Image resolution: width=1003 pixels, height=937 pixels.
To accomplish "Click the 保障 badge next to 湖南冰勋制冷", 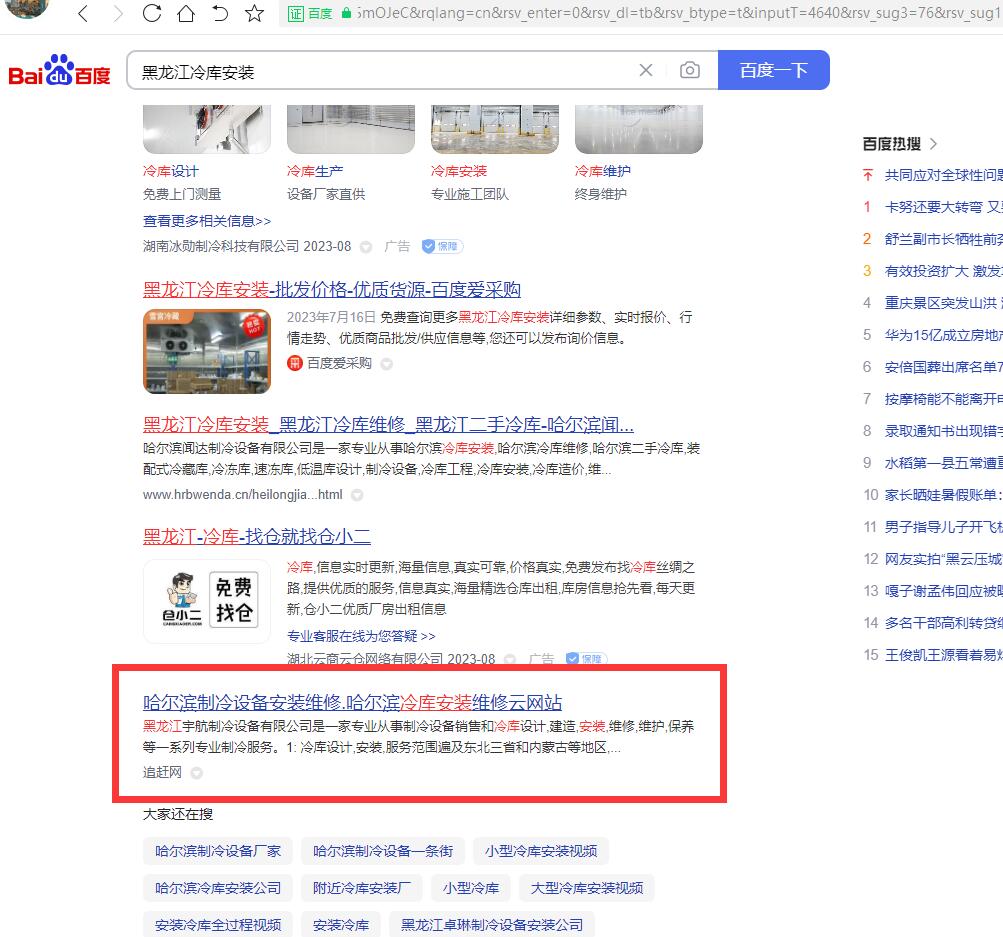I will pyautogui.click(x=442, y=246).
